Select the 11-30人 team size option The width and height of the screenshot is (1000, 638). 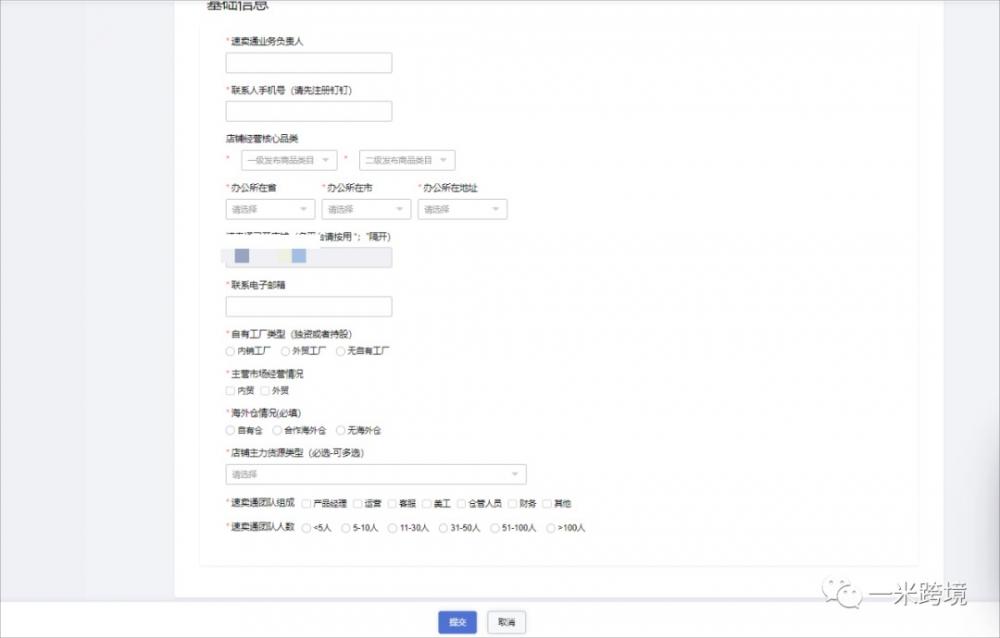(392, 527)
